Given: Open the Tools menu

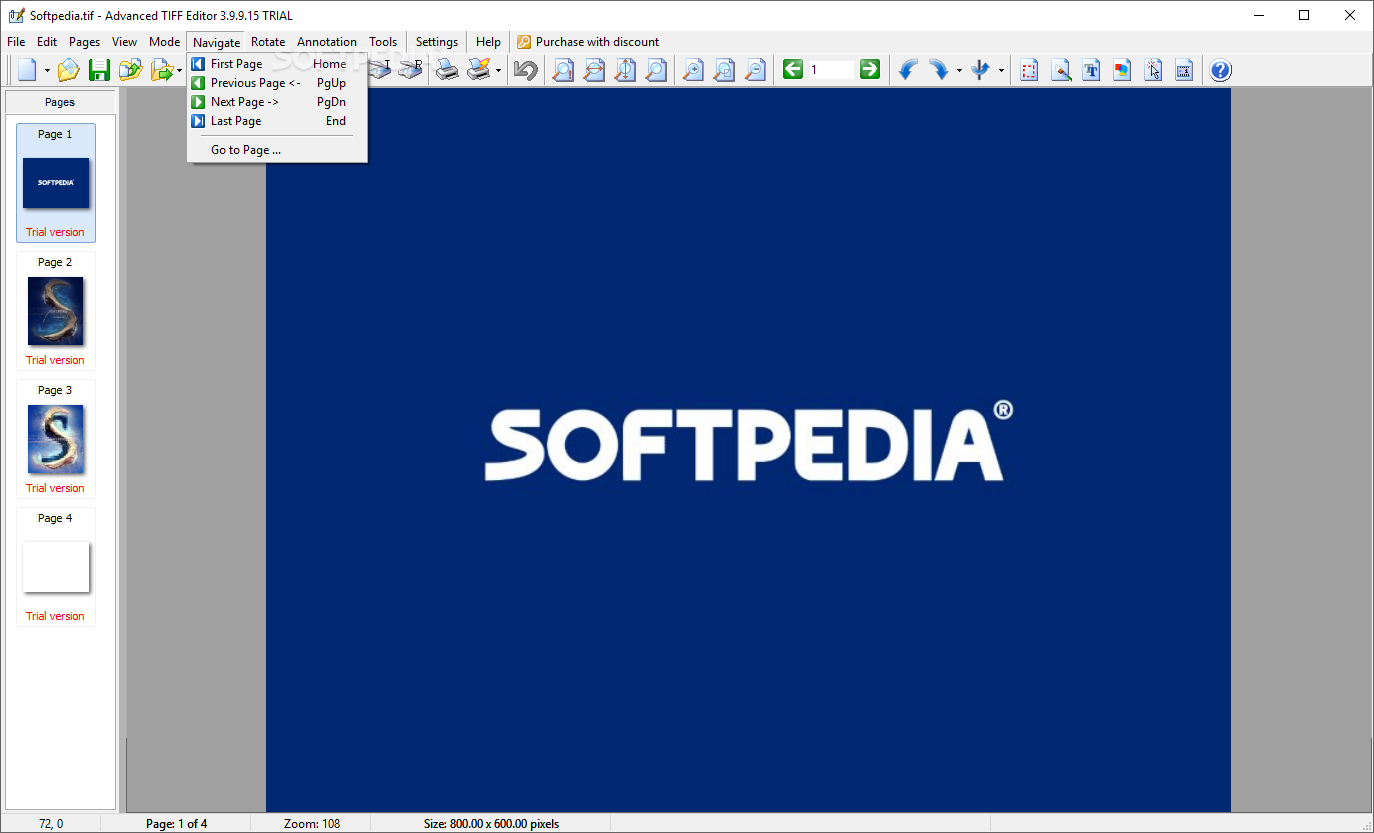Looking at the screenshot, I should coord(383,42).
